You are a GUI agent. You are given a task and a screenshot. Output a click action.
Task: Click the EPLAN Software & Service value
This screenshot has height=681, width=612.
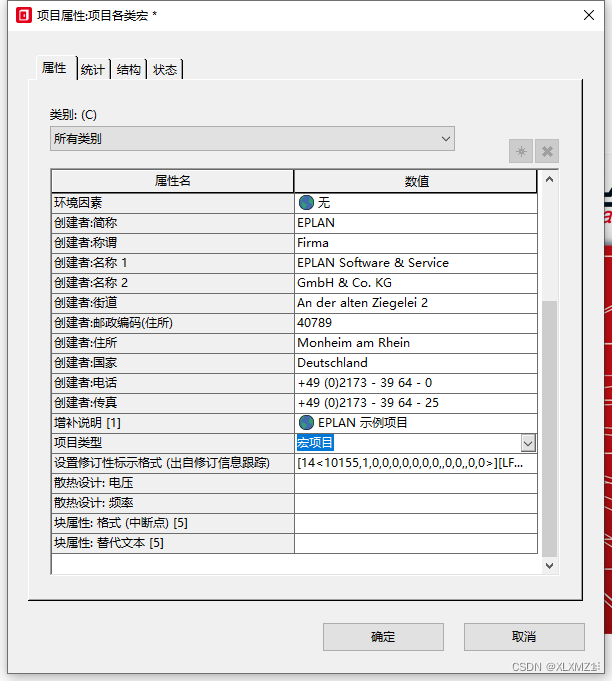[416, 263]
